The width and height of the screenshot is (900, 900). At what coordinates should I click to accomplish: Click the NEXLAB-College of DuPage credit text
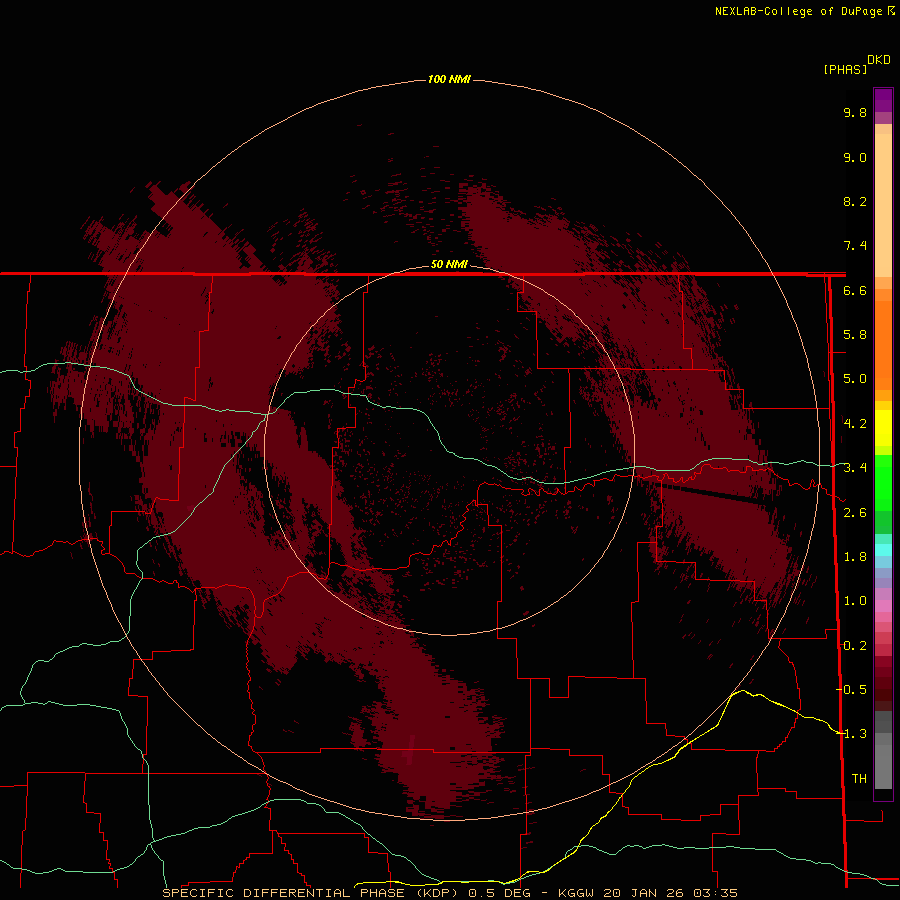coord(800,11)
